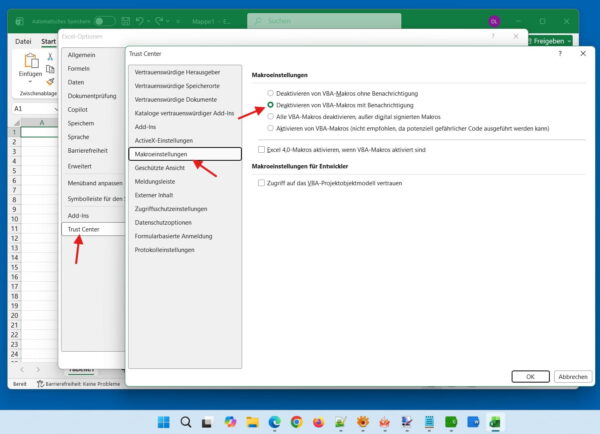
Task: Click the Undo arrow in Excel title bar
Action: point(140,21)
